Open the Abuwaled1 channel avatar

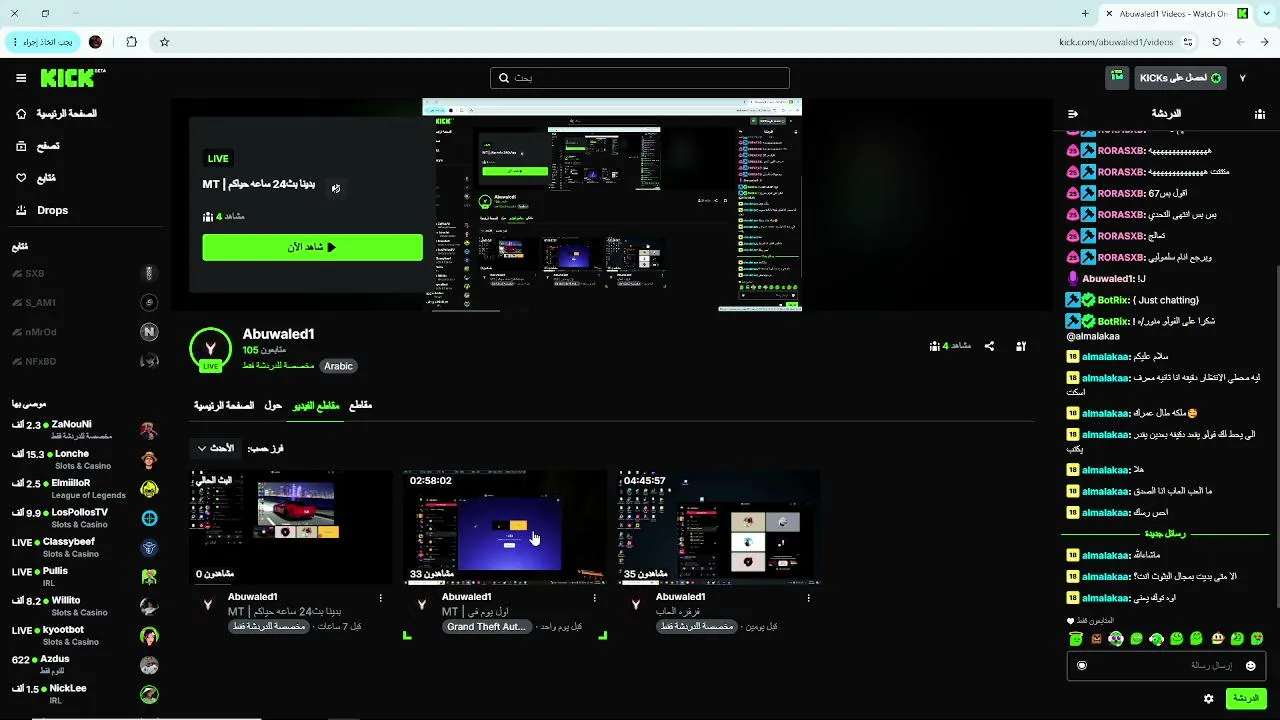tap(210, 348)
